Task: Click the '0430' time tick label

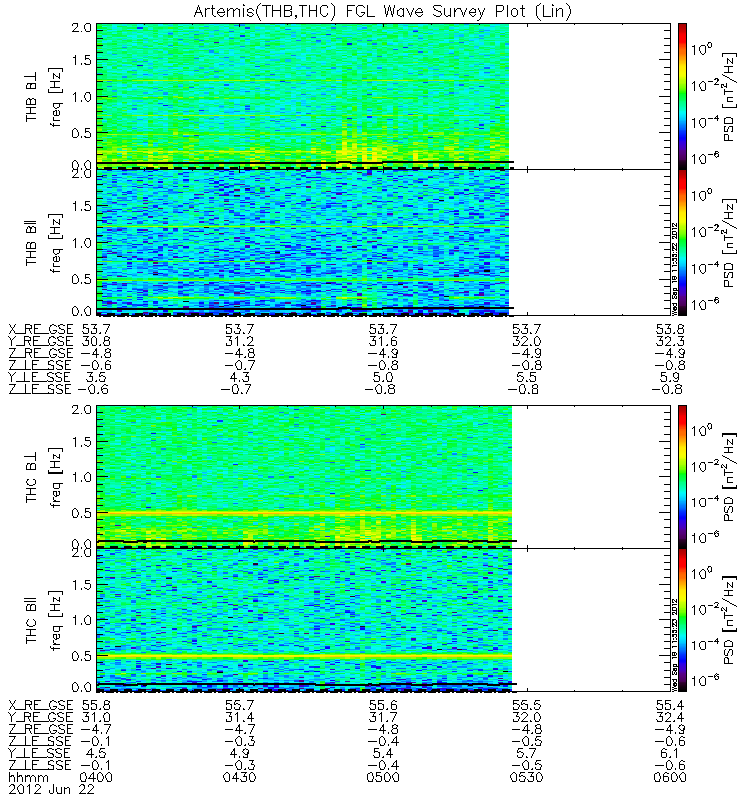Action: (239, 778)
